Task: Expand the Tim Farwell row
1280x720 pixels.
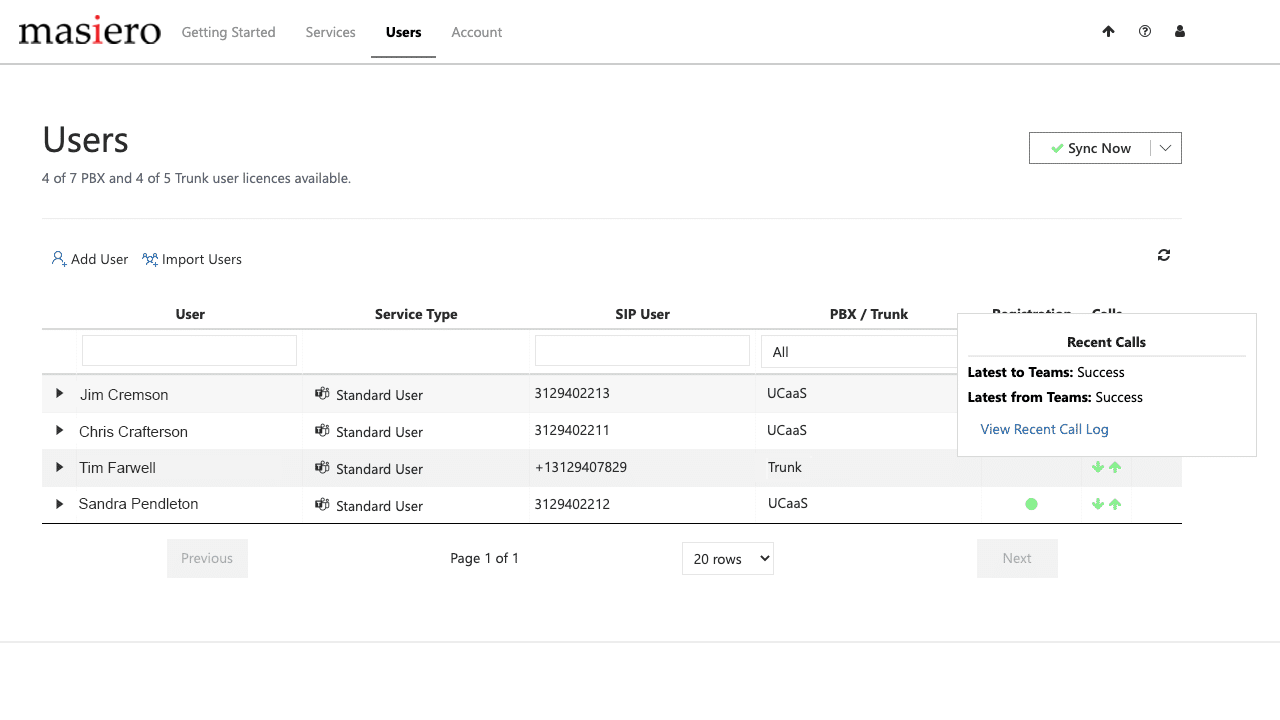Action: 60,467
